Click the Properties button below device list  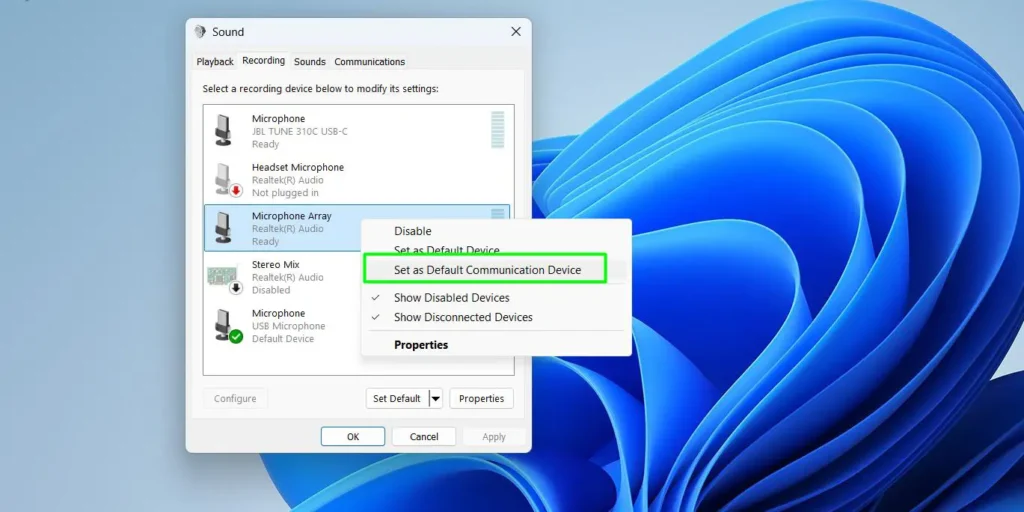pyautogui.click(x=481, y=398)
